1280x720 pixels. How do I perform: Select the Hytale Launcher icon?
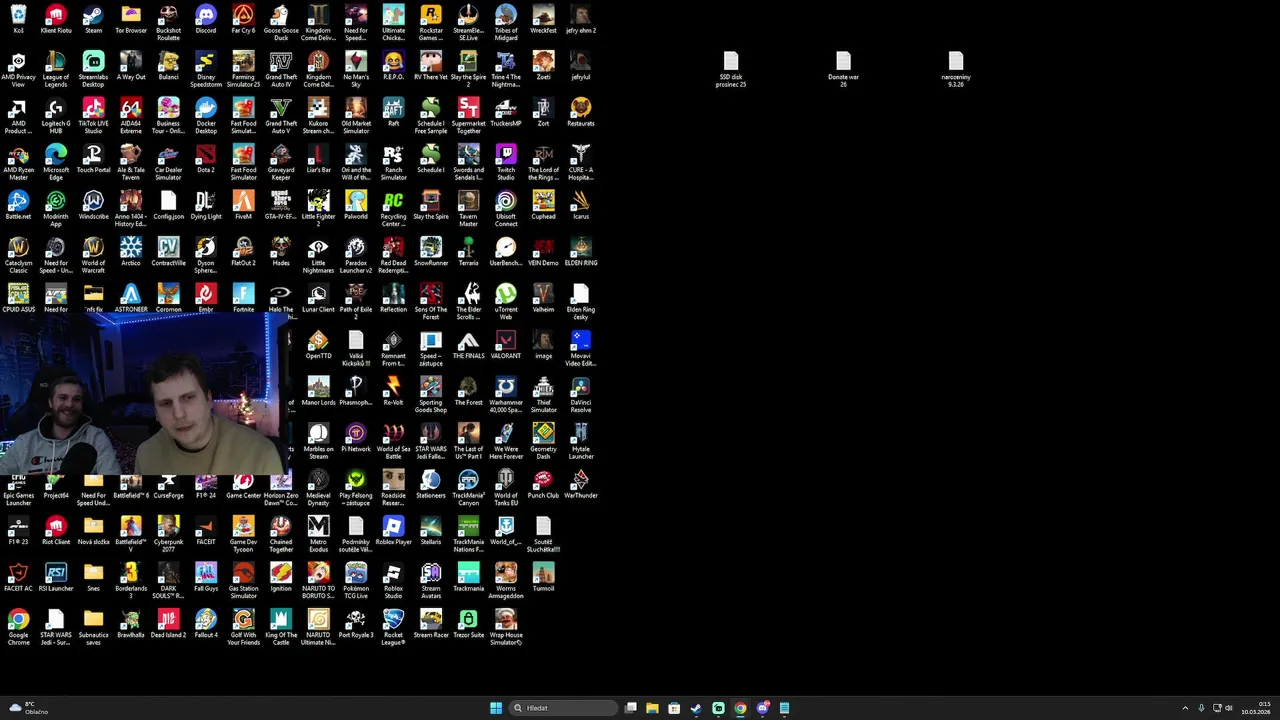[x=581, y=441]
